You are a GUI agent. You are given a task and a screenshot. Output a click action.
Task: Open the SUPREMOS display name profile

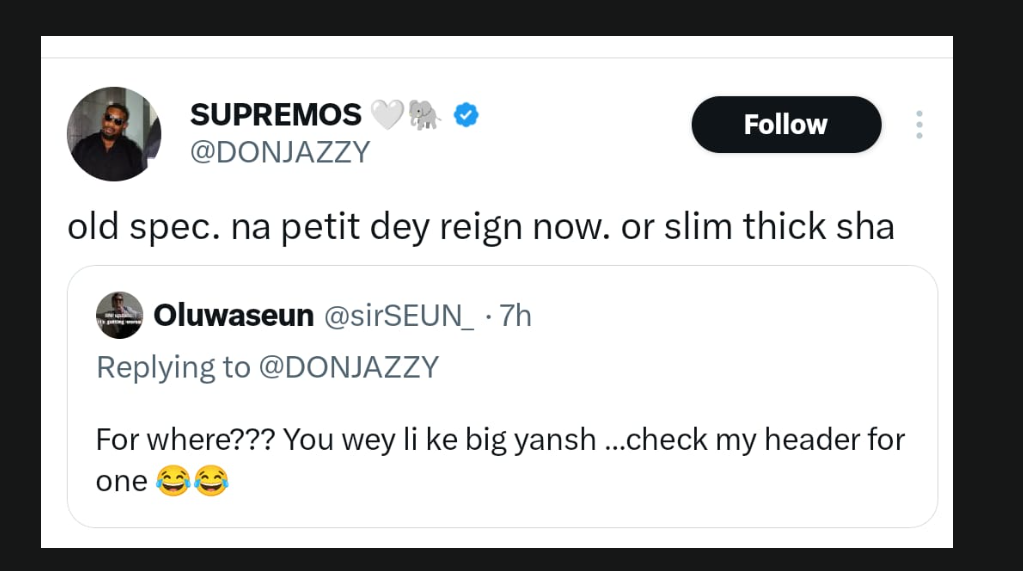click(276, 115)
